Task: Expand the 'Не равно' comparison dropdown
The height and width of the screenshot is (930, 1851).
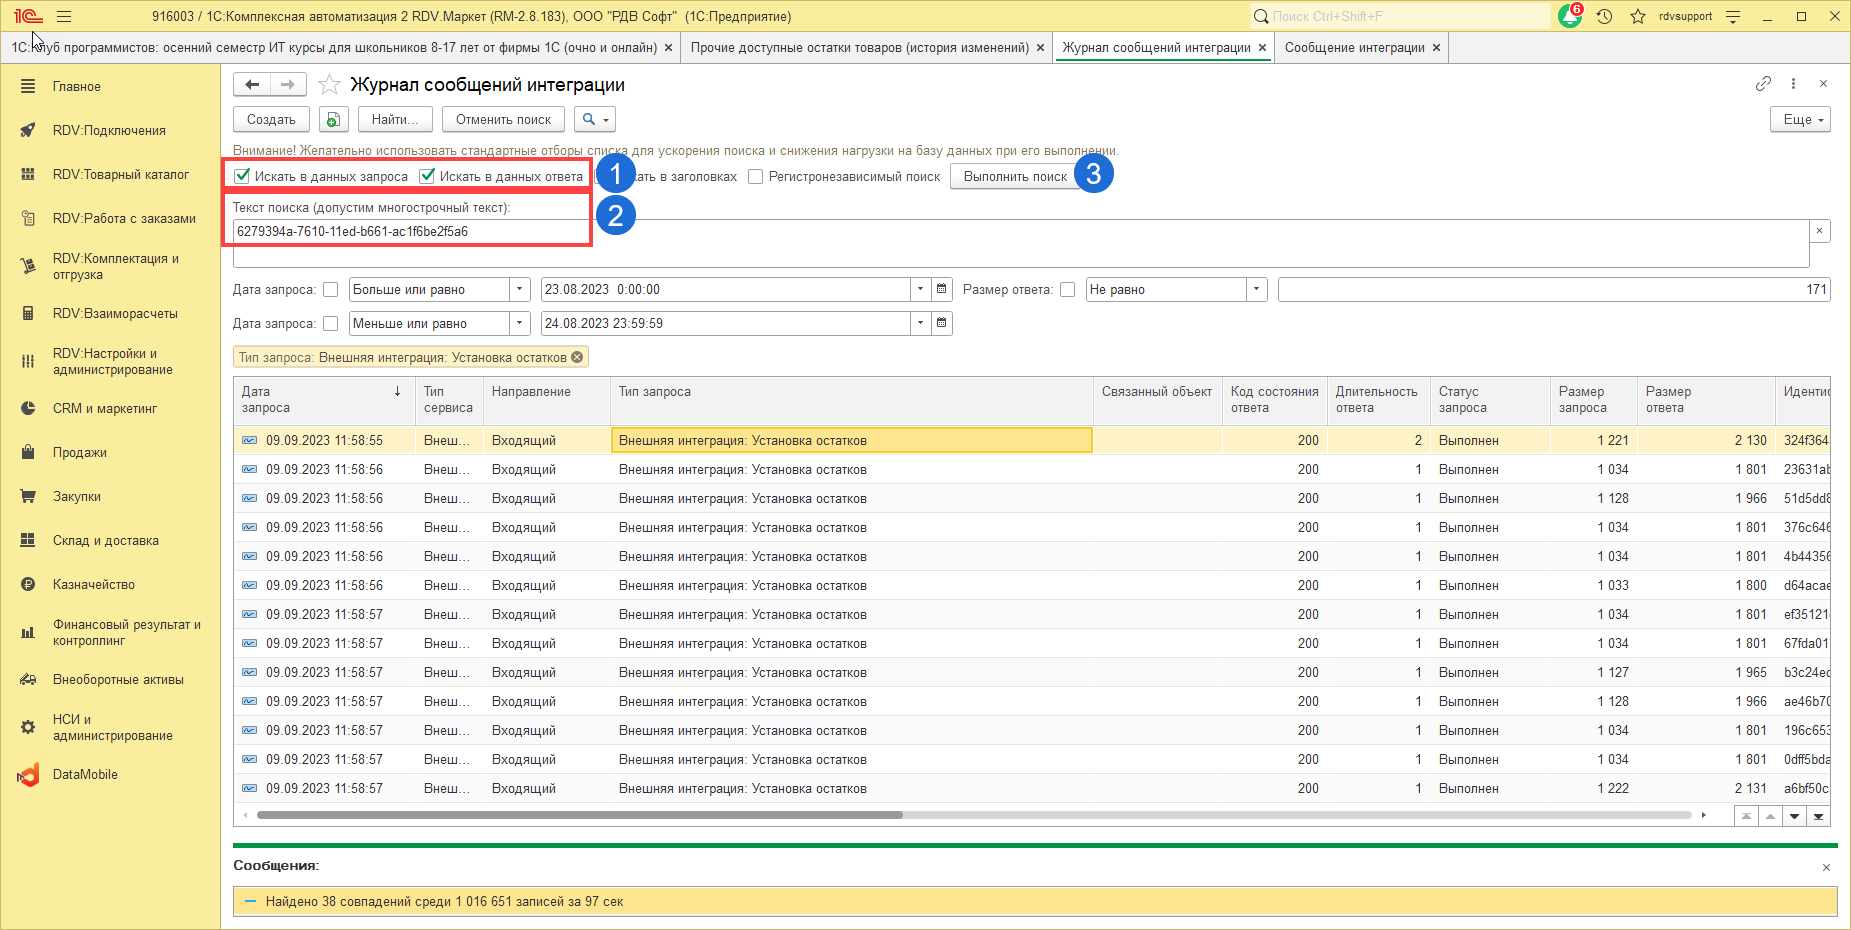Action: [x=1257, y=290]
